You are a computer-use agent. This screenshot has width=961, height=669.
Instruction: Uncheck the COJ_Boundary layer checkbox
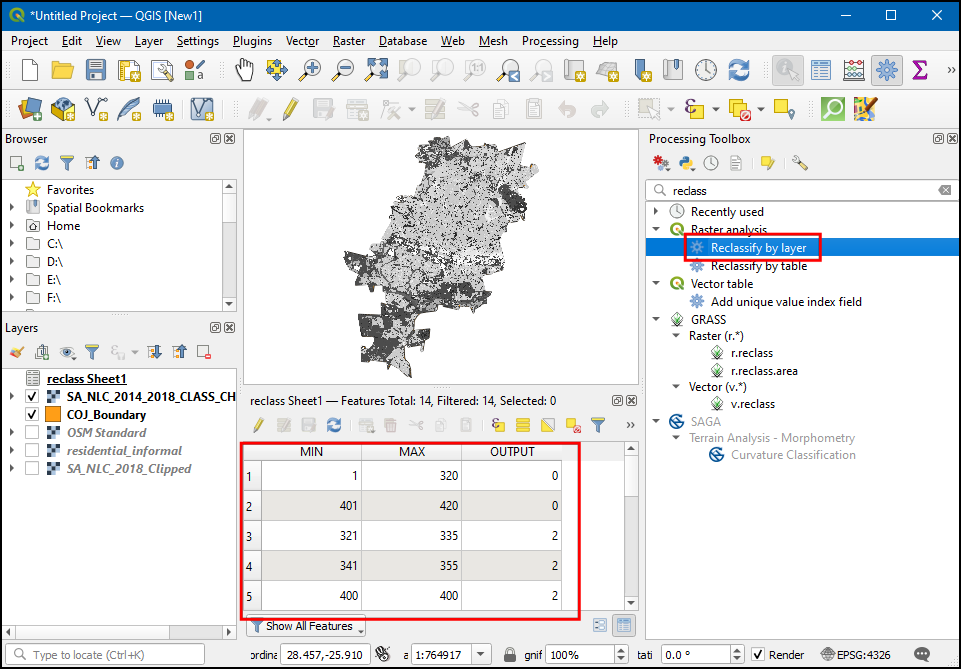coord(32,415)
